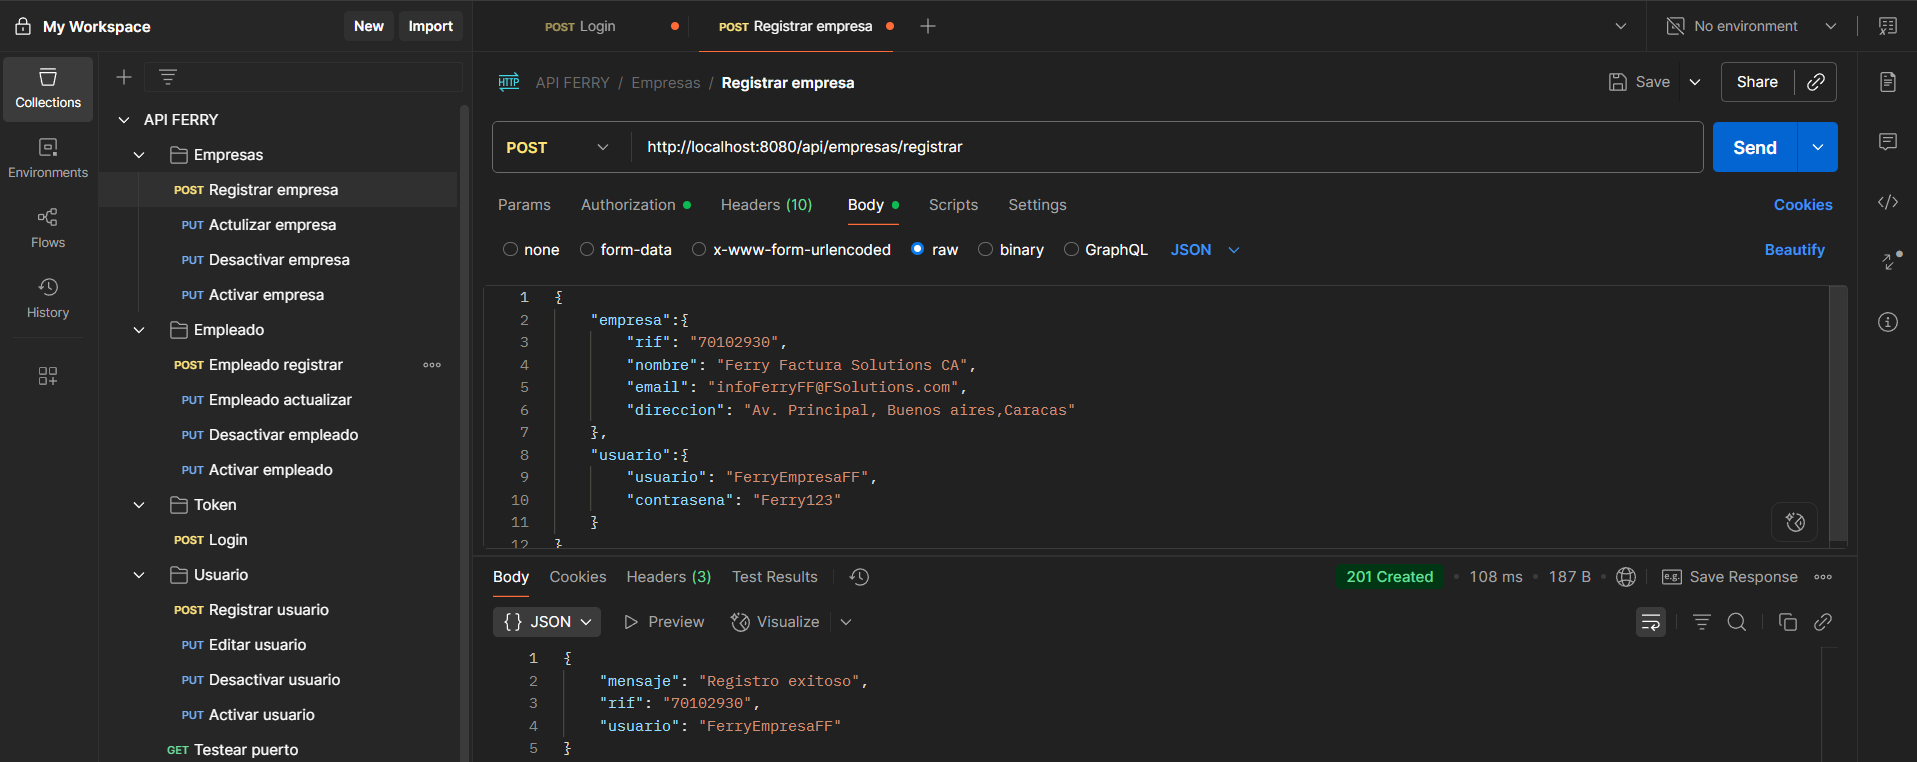Click the Beautify link

1794,250
